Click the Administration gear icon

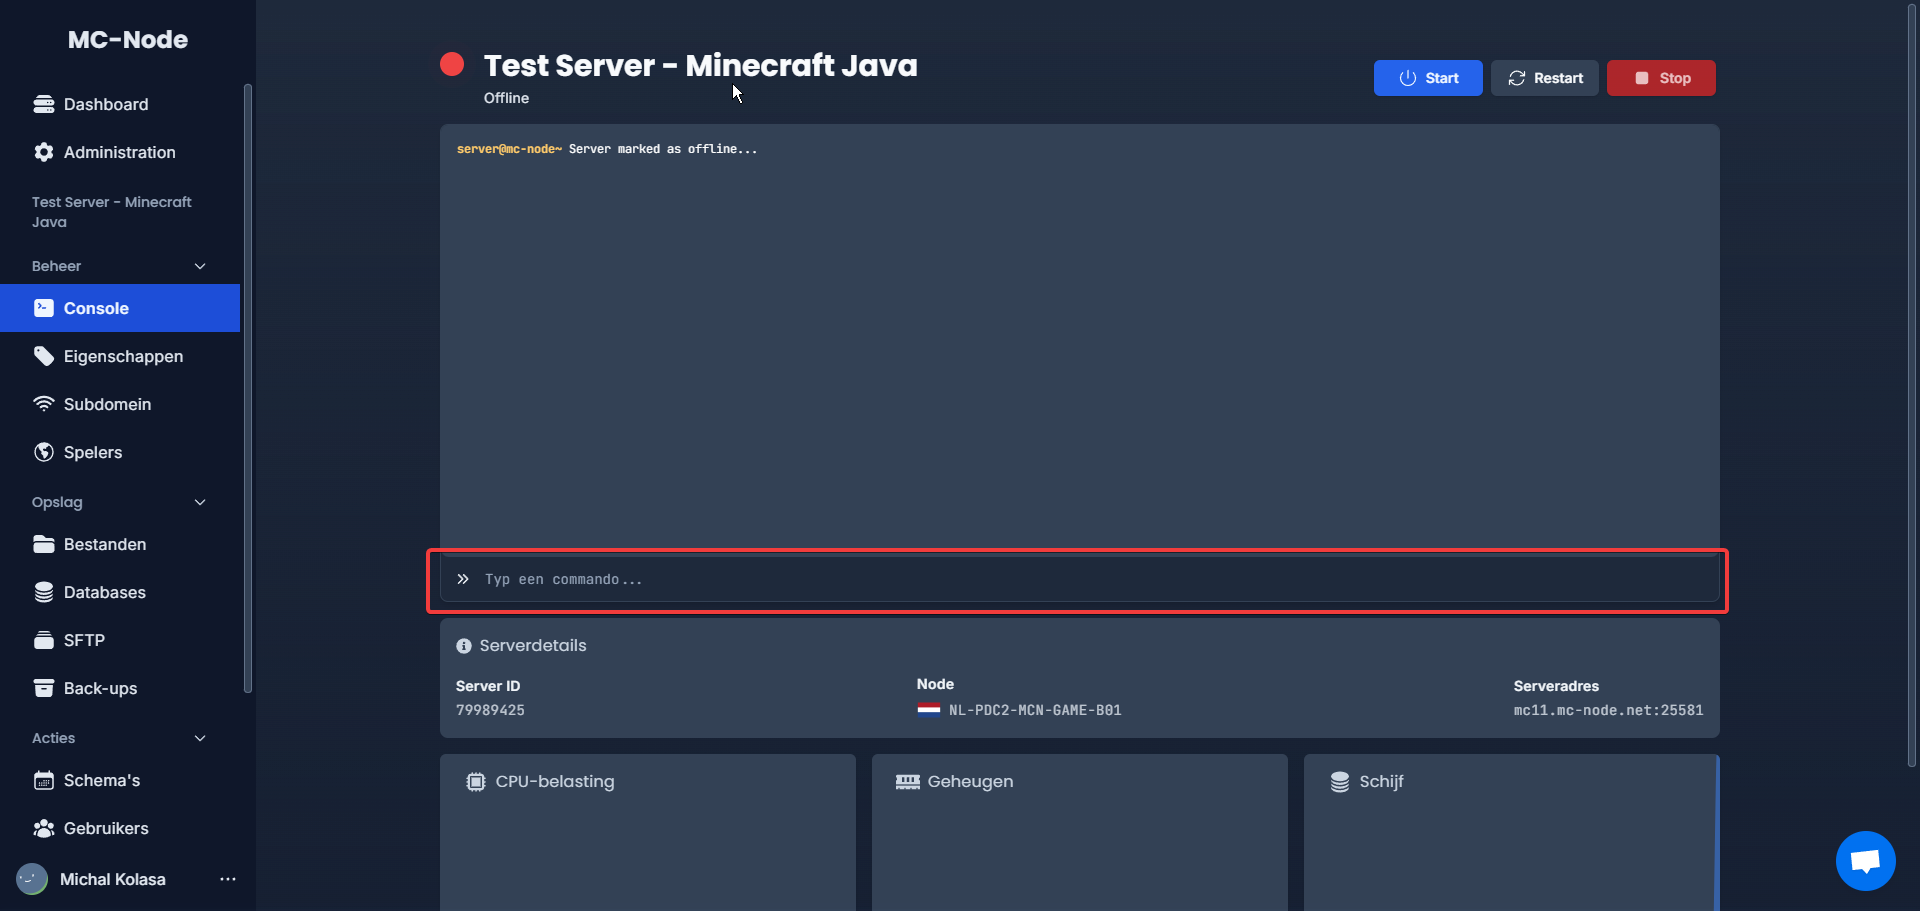coord(44,152)
